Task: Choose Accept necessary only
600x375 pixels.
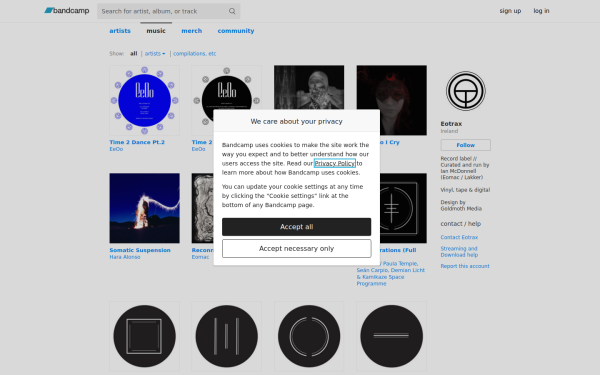Action: coord(297,248)
